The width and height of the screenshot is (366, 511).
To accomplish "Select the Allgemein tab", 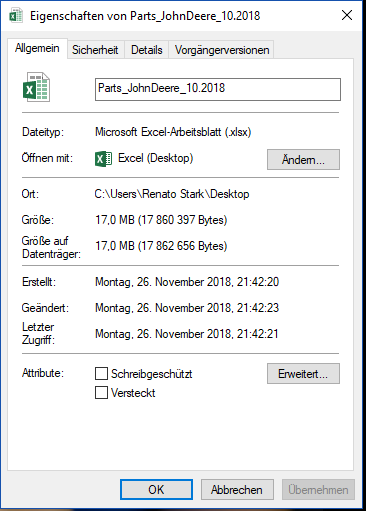I will pos(37,48).
